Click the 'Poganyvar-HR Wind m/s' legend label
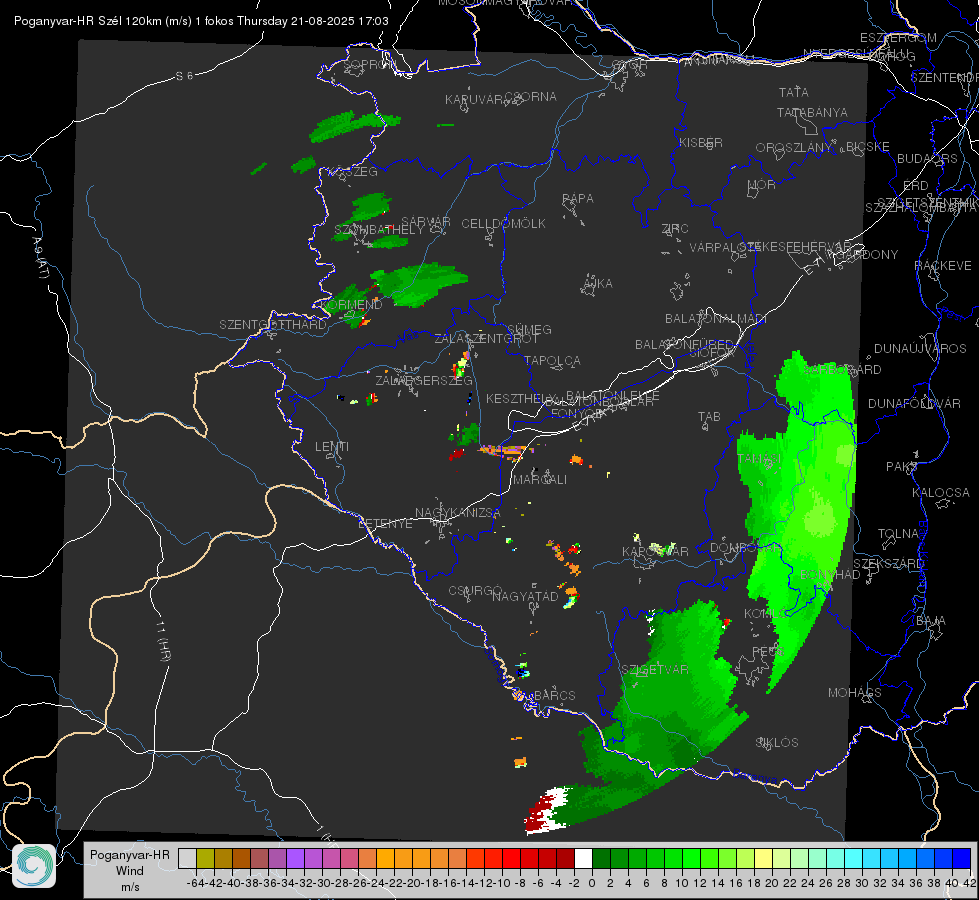This screenshot has height=900, width=979. tap(130, 871)
